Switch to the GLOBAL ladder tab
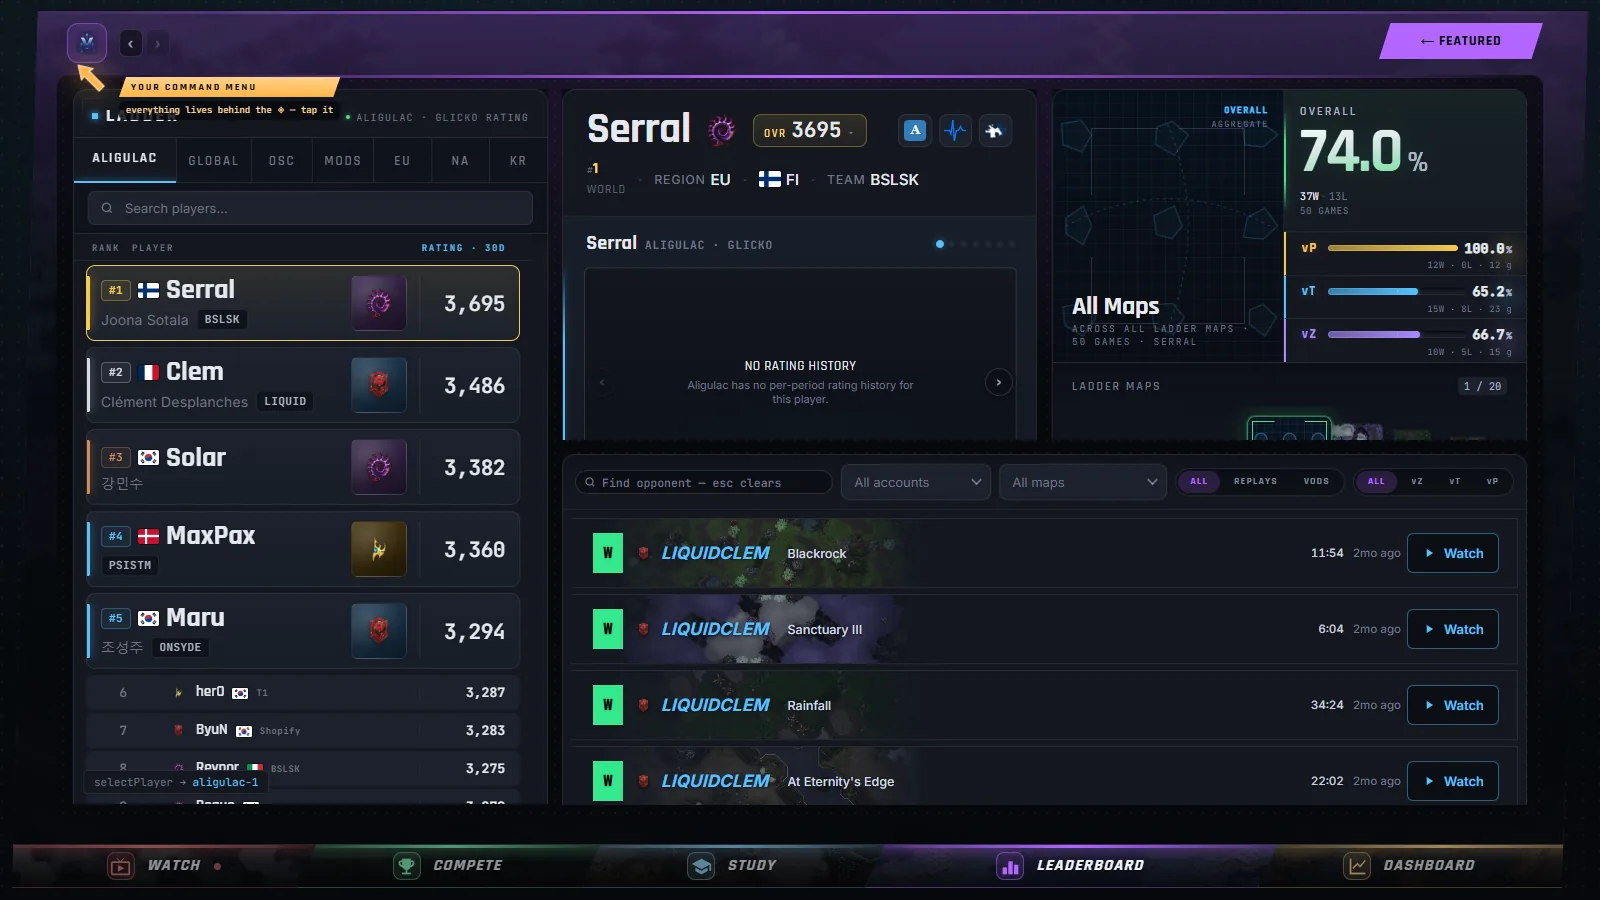The width and height of the screenshot is (1600, 900). point(213,161)
